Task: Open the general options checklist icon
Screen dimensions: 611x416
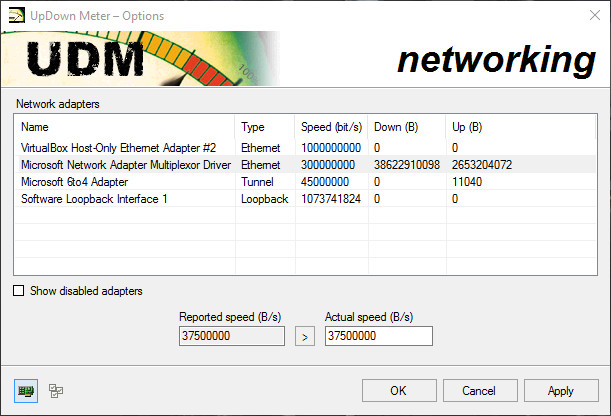Action: [x=56, y=391]
